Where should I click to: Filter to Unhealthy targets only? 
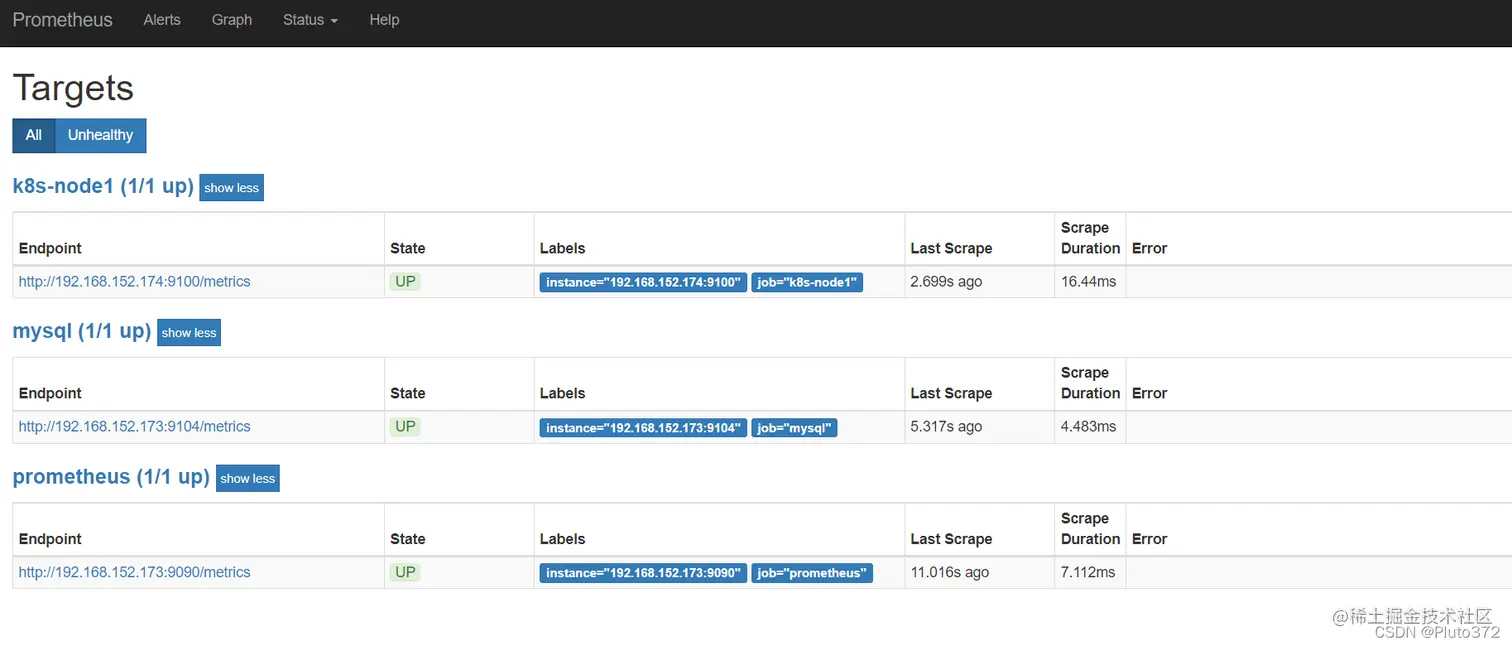click(x=100, y=135)
